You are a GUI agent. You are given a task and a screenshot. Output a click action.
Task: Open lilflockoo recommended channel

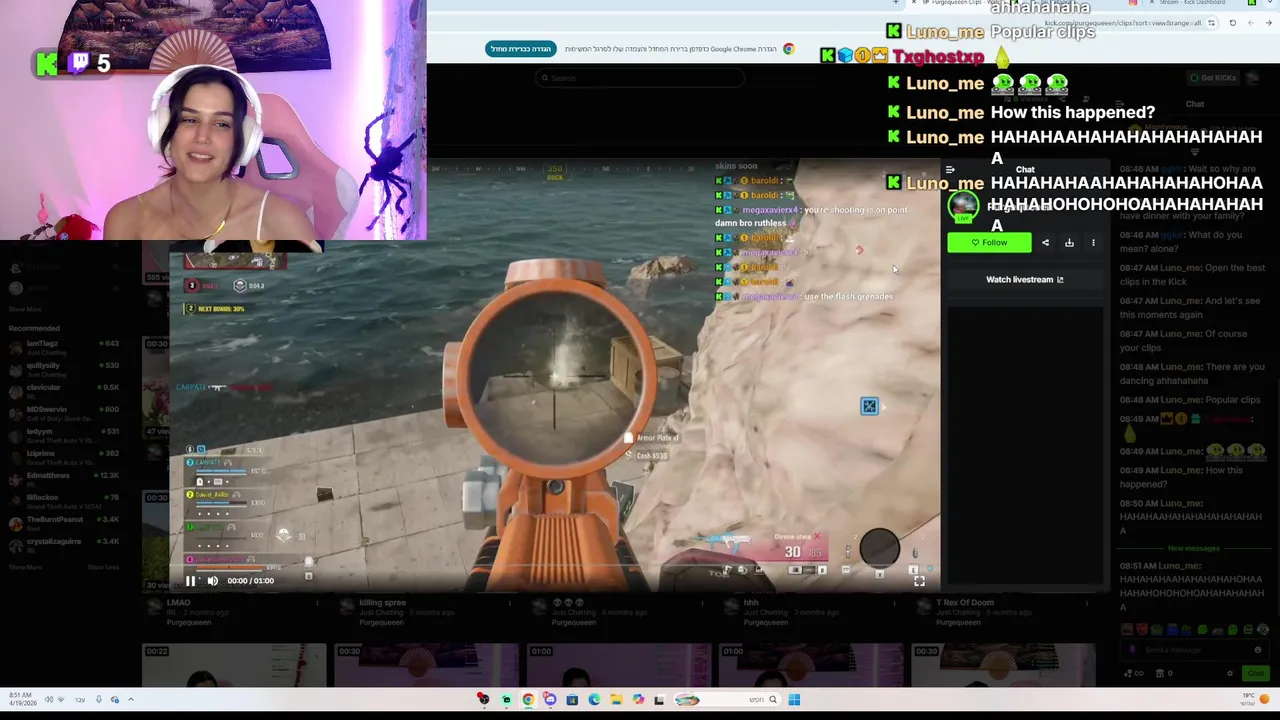(x=63, y=500)
